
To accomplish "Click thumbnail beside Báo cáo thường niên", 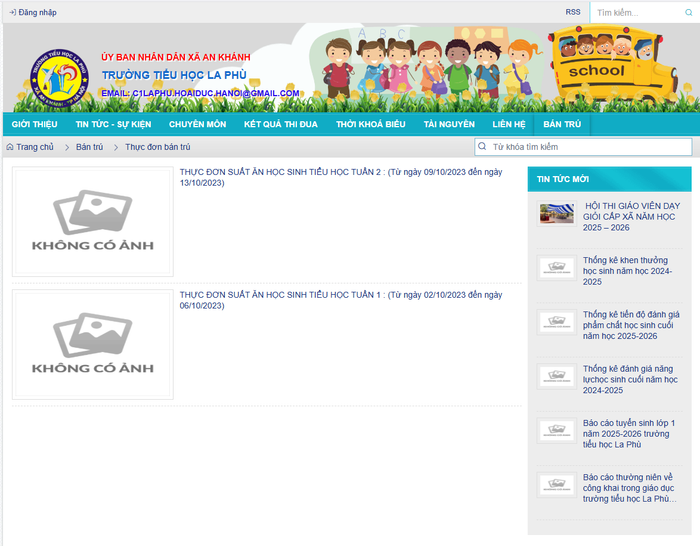I will 557,485.
